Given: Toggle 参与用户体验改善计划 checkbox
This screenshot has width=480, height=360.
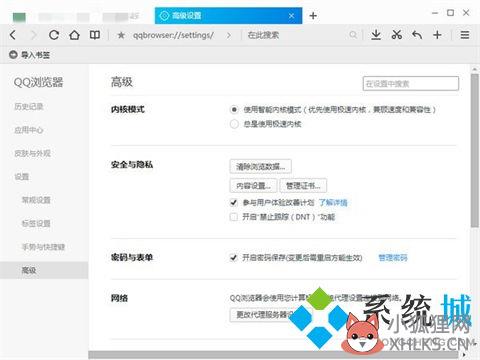Looking at the screenshot, I should coord(234,202).
